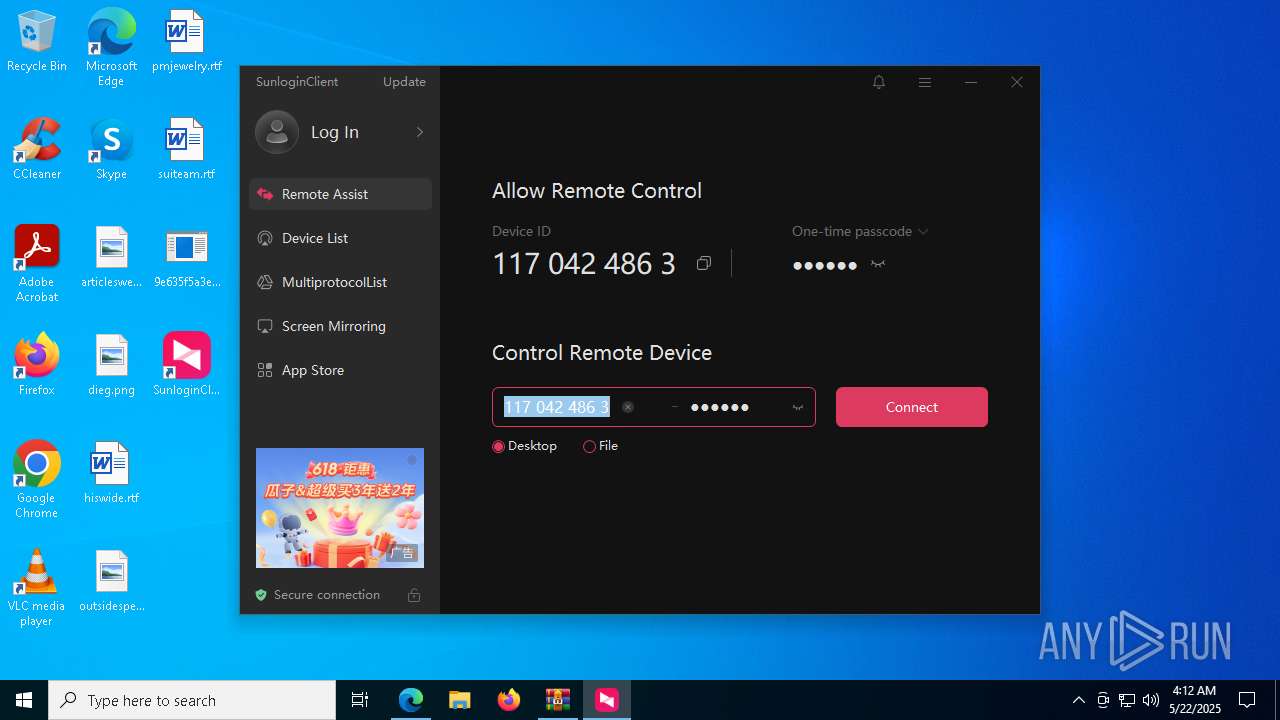The width and height of the screenshot is (1280, 720).
Task: Open WinRAR from the taskbar
Action: coord(557,700)
